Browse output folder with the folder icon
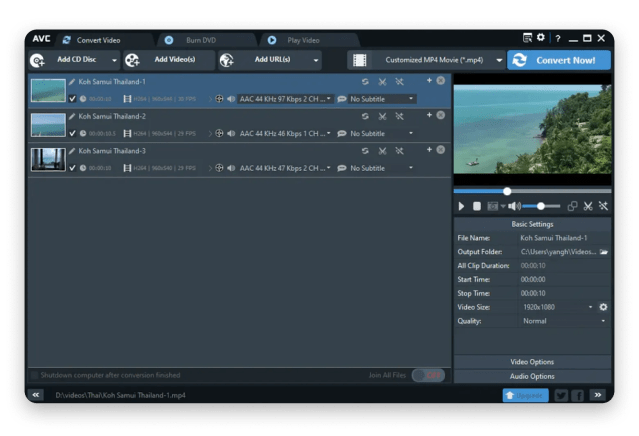639x436 pixels. pos(604,252)
